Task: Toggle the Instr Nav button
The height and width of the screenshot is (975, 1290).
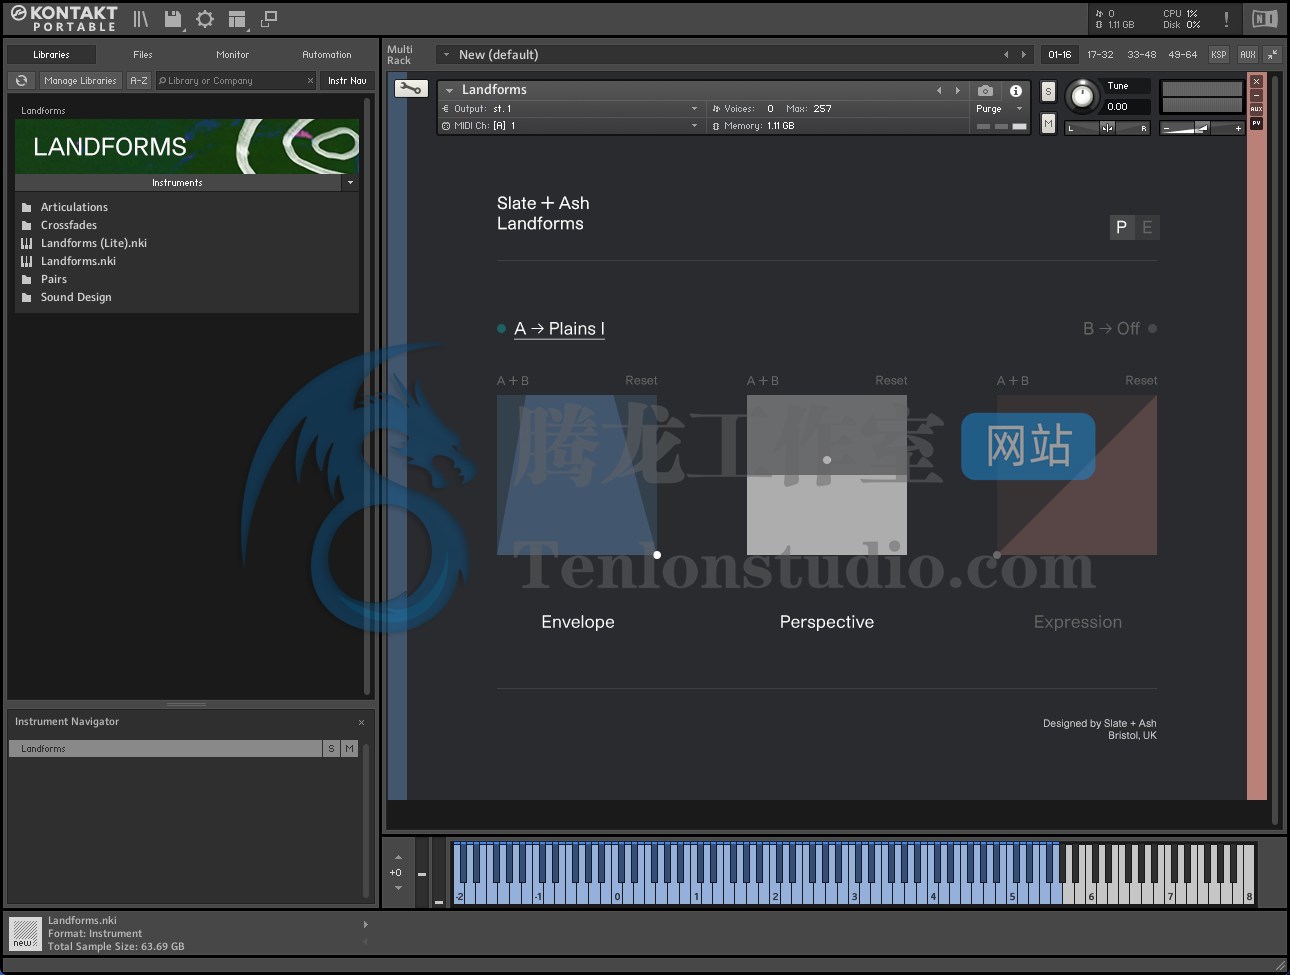Action: pyautogui.click(x=347, y=81)
